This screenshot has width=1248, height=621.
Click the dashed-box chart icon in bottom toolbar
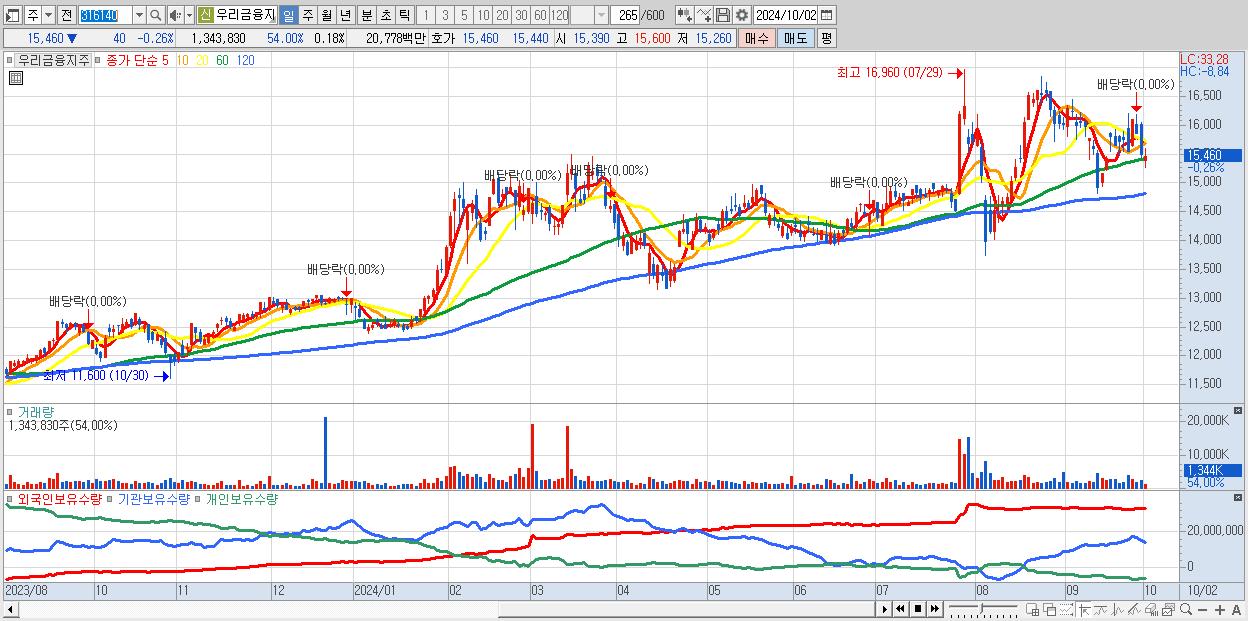point(1066,609)
